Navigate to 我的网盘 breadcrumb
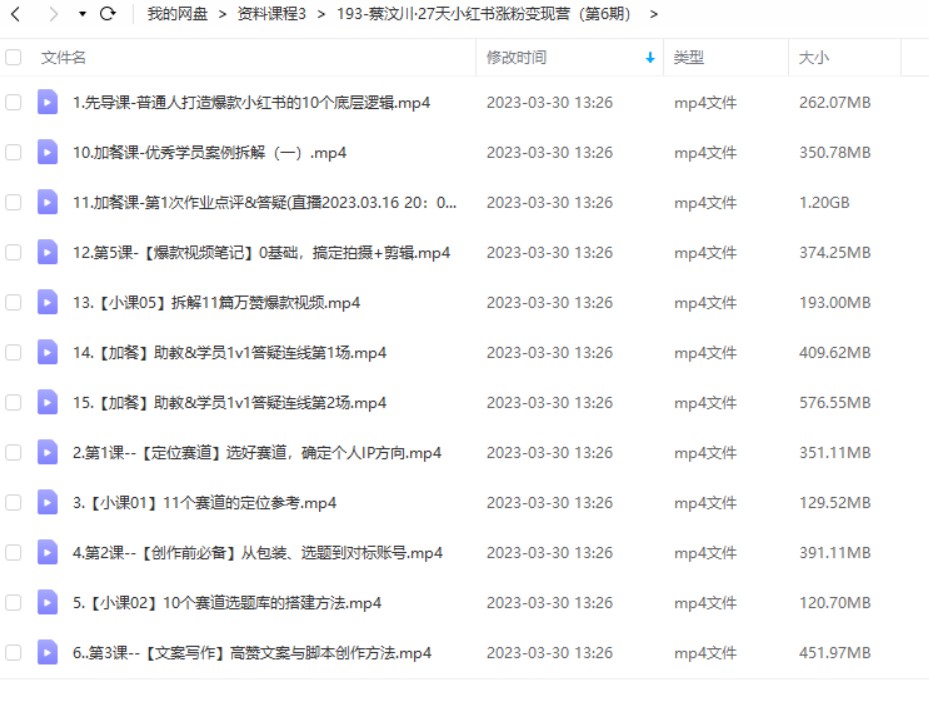This screenshot has width=929, height=706. click(x=177, y=14)
